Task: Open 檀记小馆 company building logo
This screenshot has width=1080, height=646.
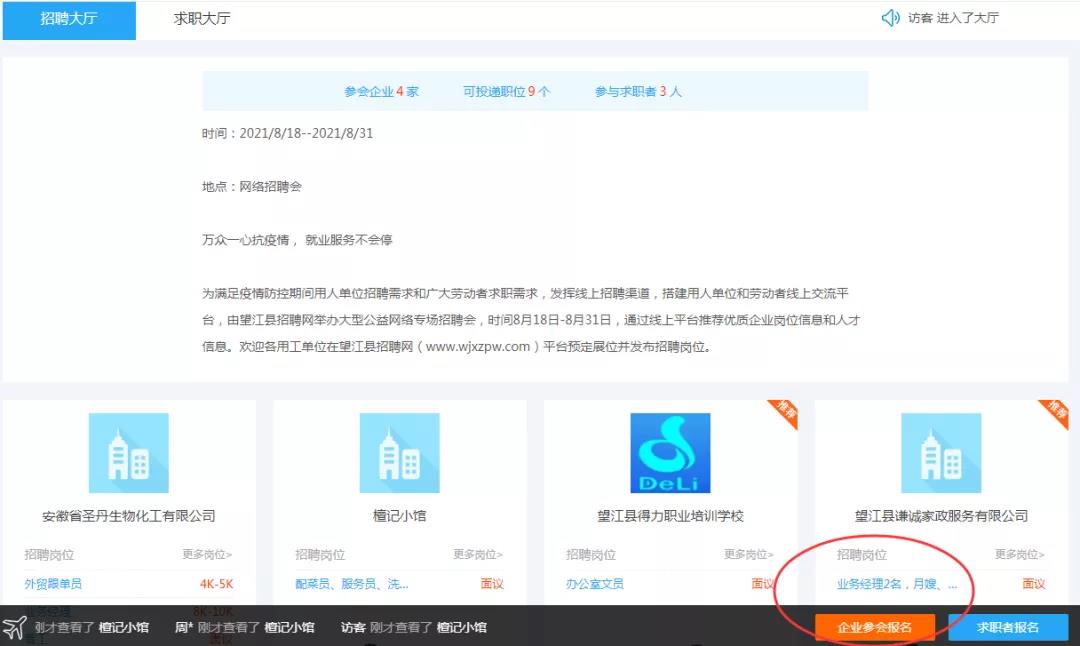Action: (399, 452)
